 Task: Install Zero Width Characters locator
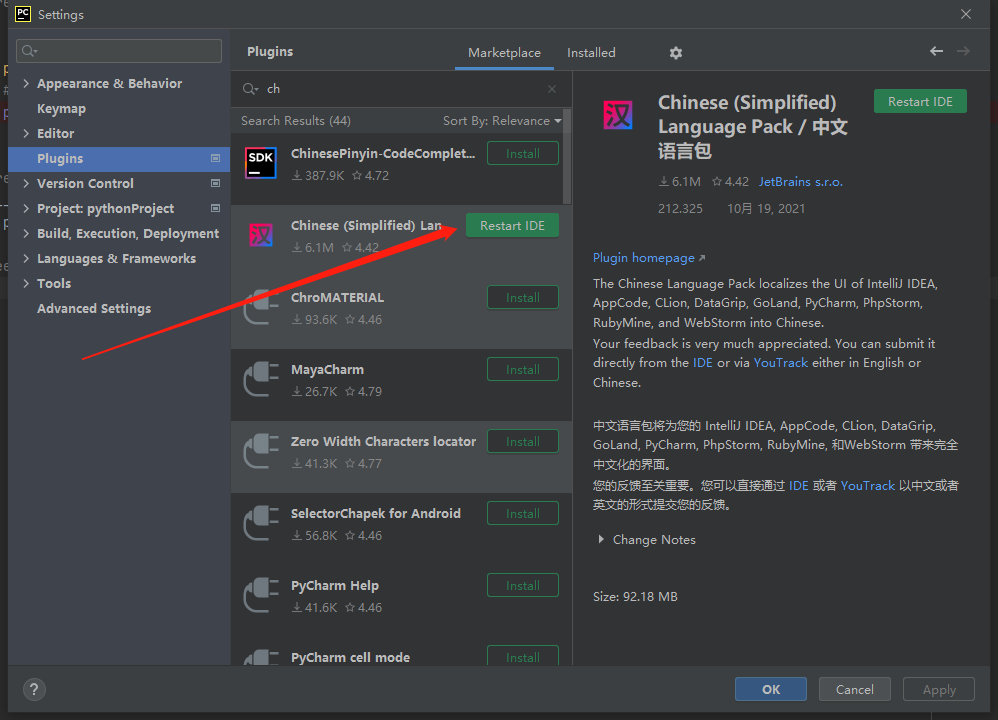523,441
